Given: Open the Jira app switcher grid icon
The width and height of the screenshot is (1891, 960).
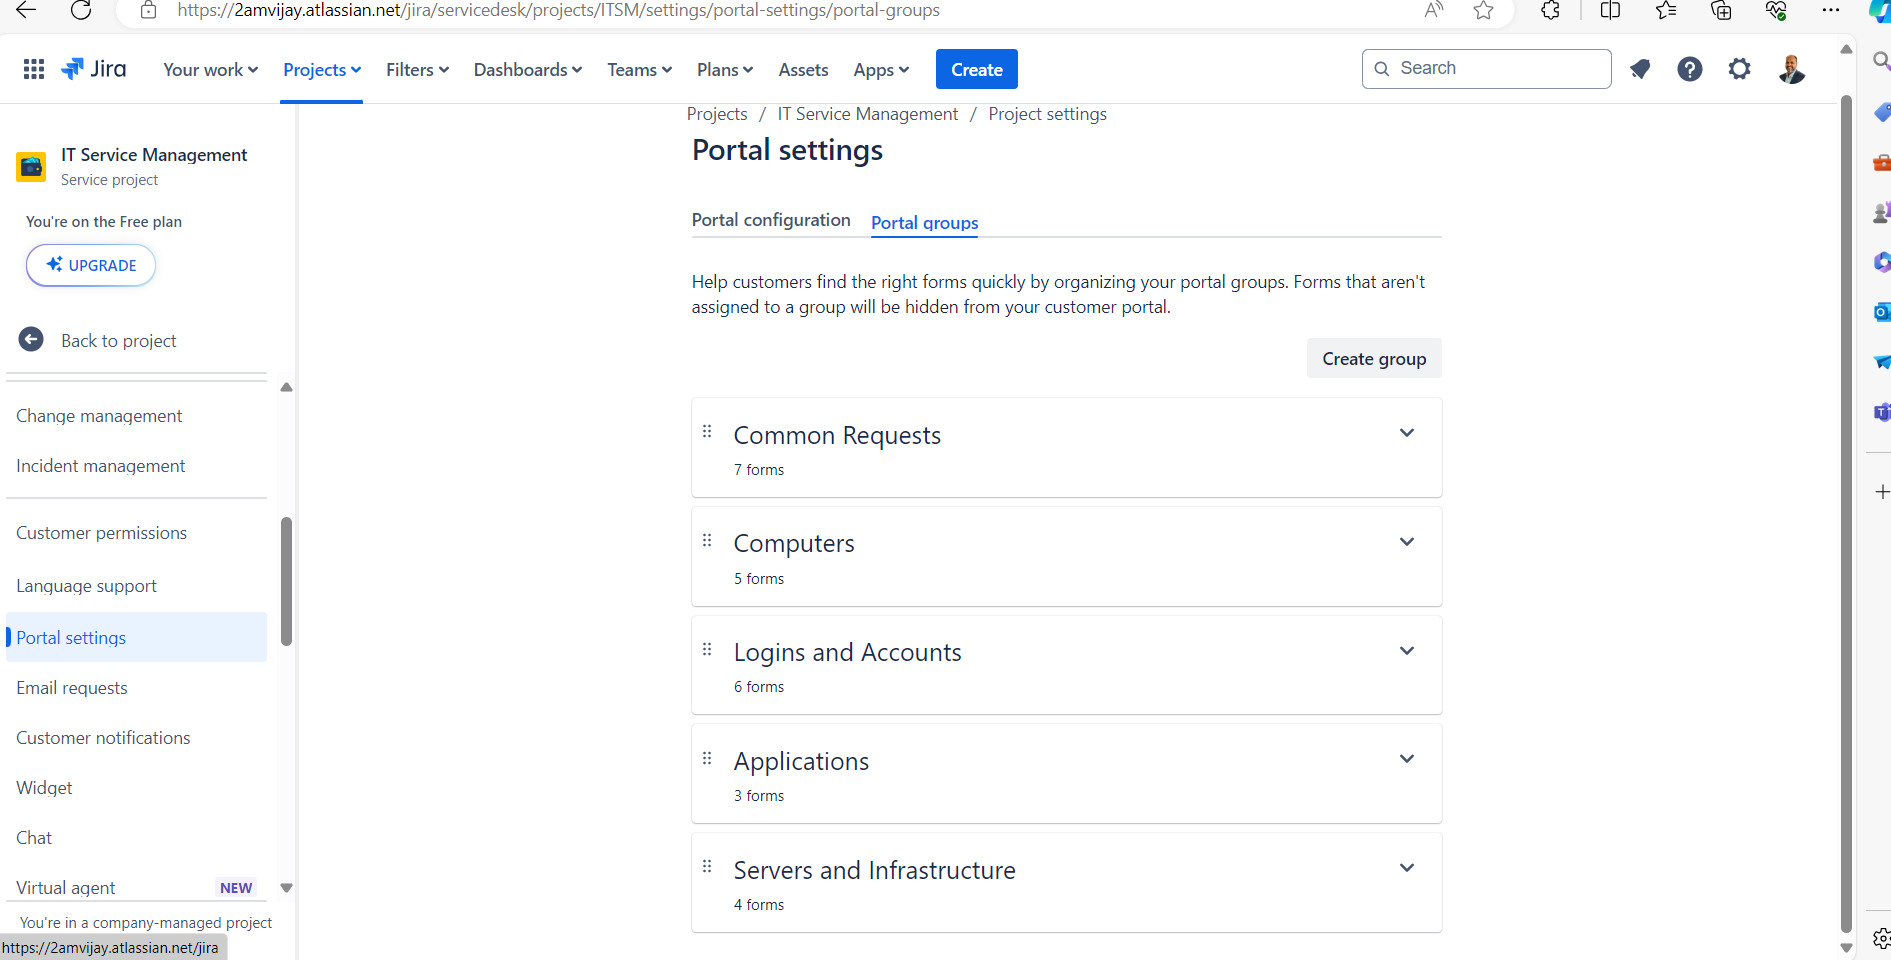Looking at the screenshot, I should [x=33, y=68].
